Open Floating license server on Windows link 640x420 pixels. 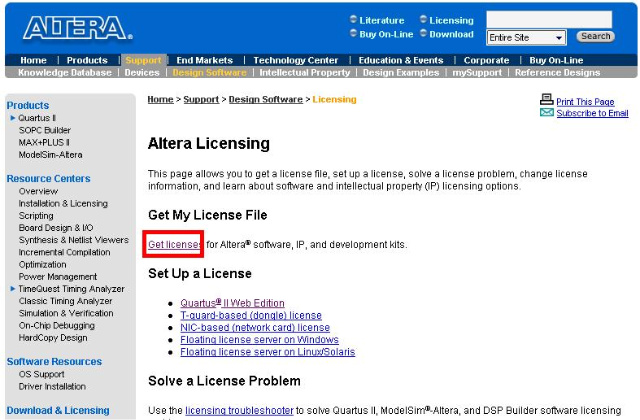[260, 340]
